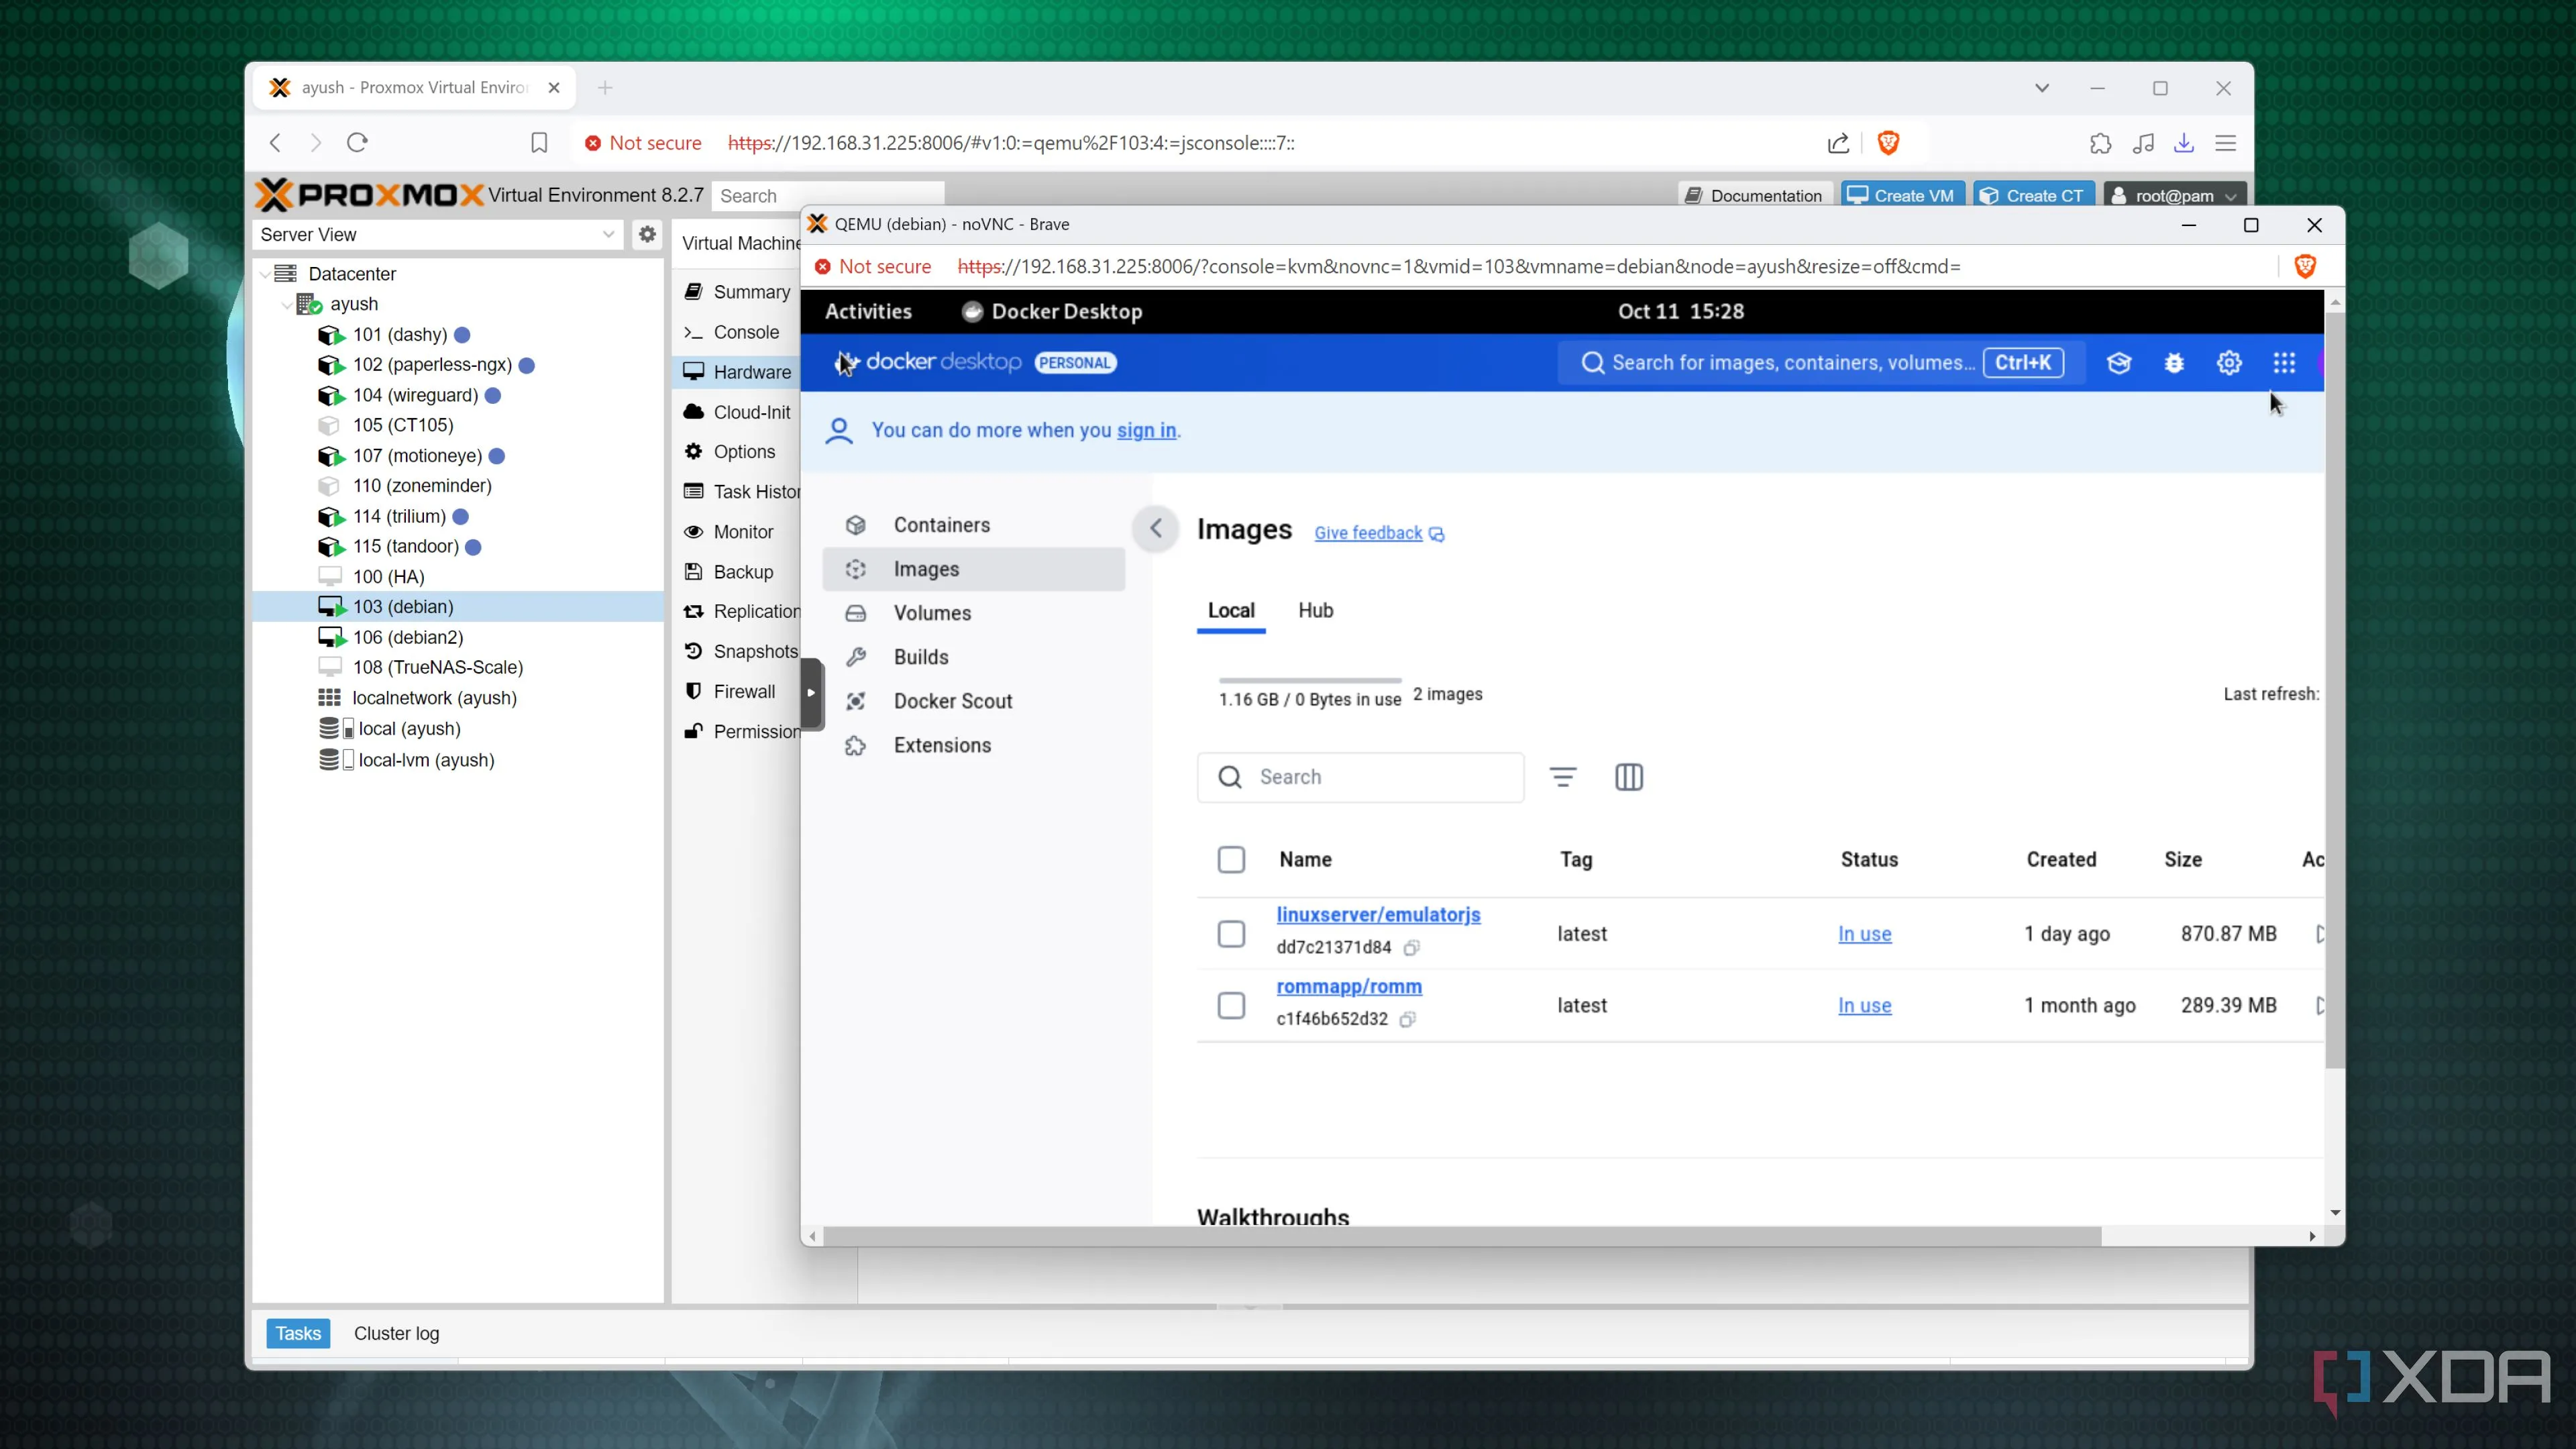
Task: Select 108 (TrueNAS-Scale) VM
Action: click(x=438, y=667)
